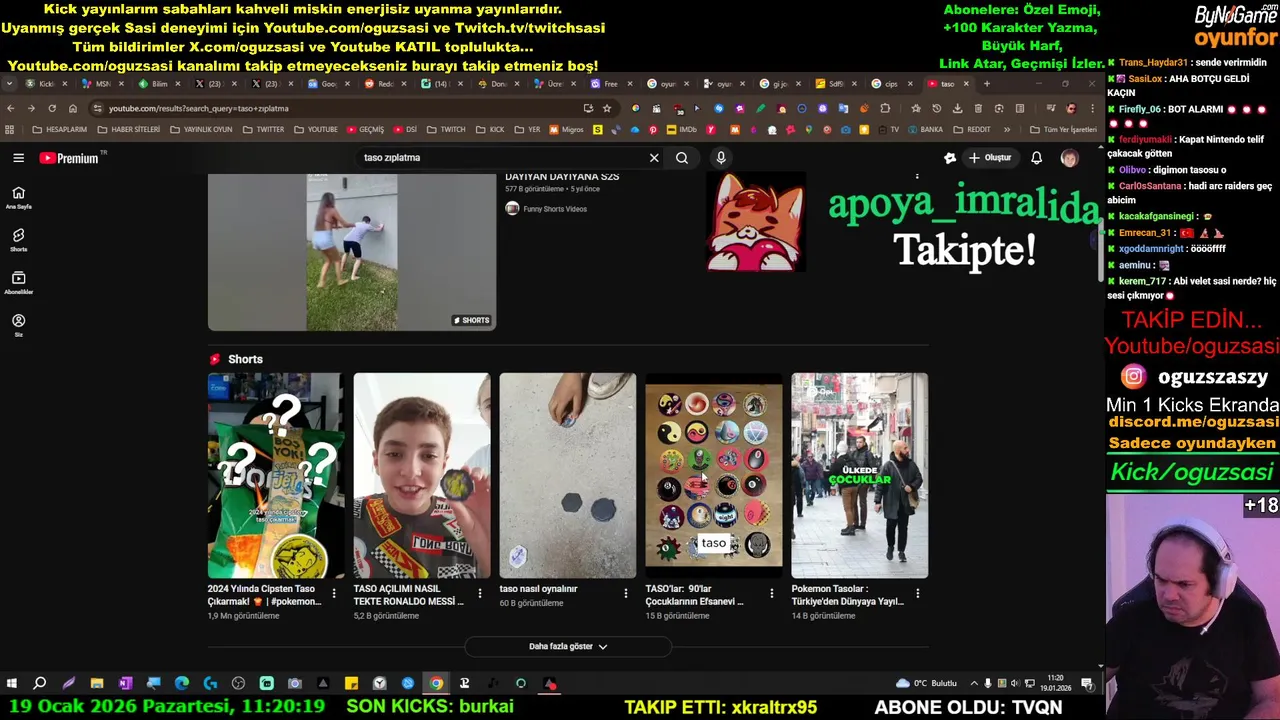The height and width of the screenshot is (720, 1280).
Task: Open the IMDb bookmark
Action: [x=680, y=130]
